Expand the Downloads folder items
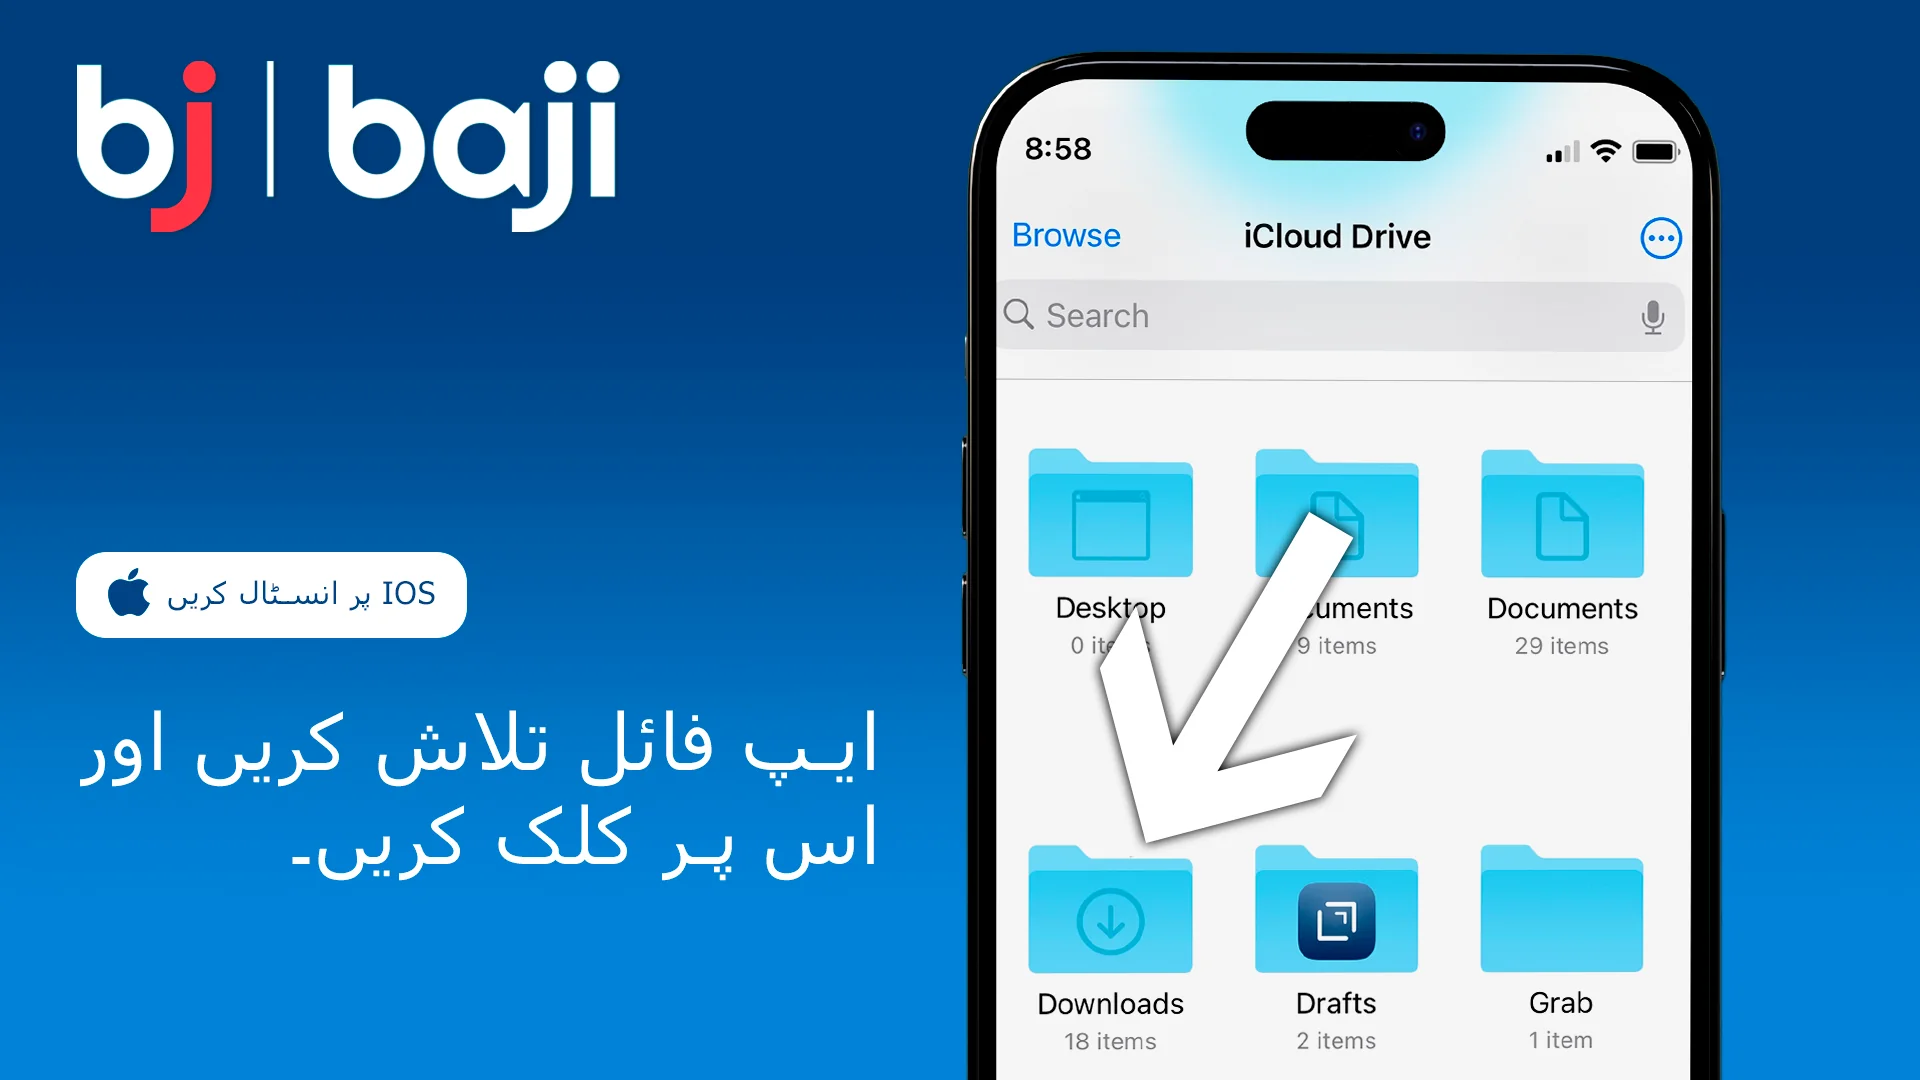Image resolution: width=1920 pixels, height=1080 pixels. pos(1113,915)
